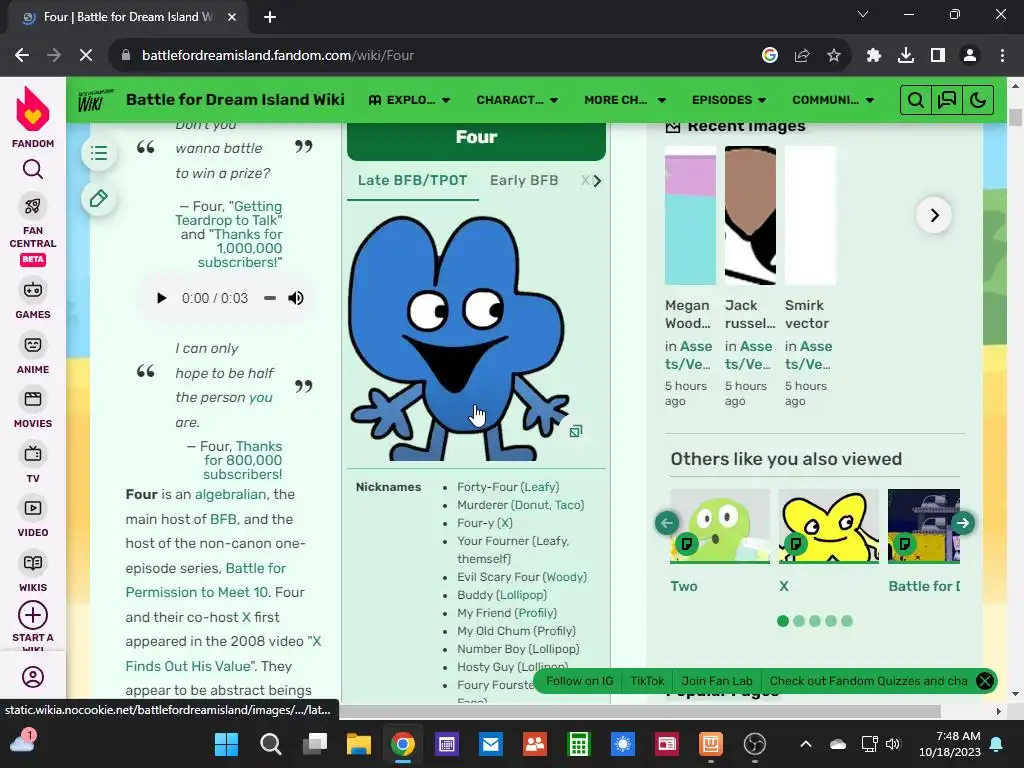
Task: Click the Google icon in address bar
Action: [x=770, y=55]
